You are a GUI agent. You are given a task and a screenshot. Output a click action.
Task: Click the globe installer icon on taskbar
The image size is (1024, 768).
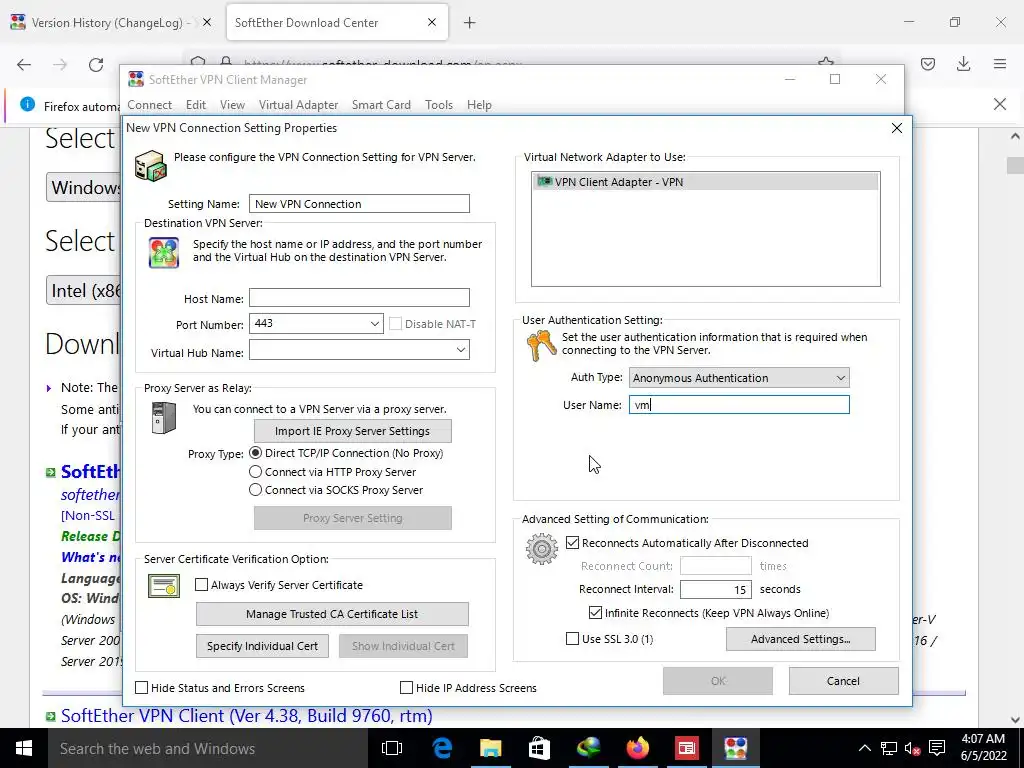click(588, 748)
